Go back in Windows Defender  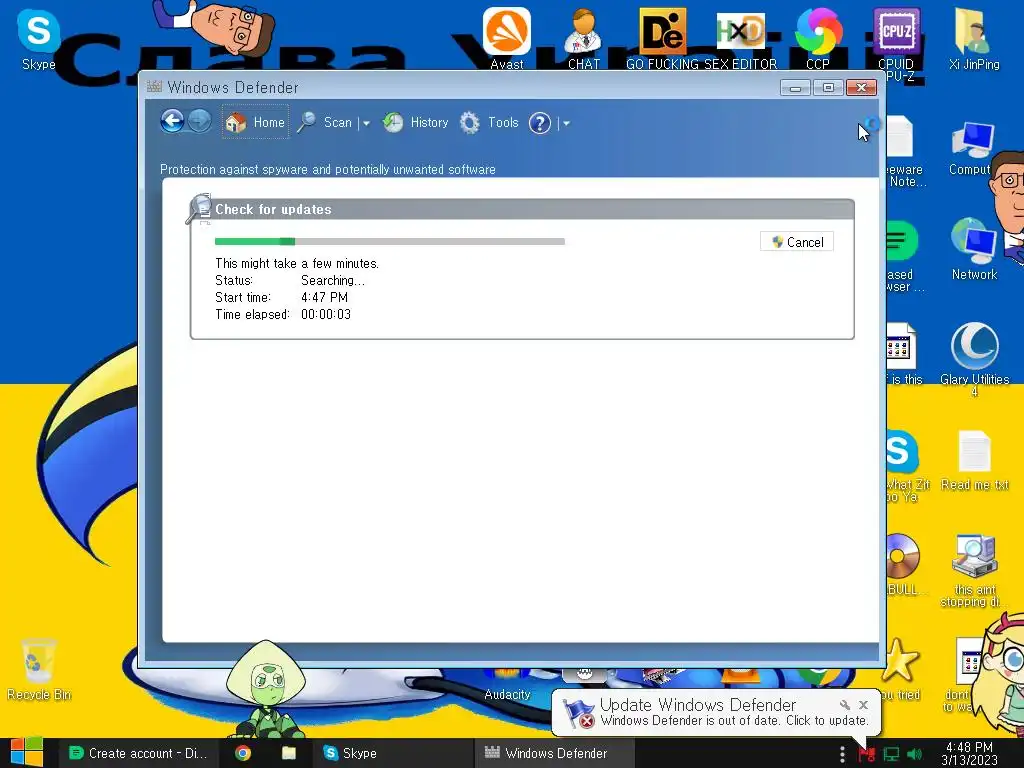[172, 121]
